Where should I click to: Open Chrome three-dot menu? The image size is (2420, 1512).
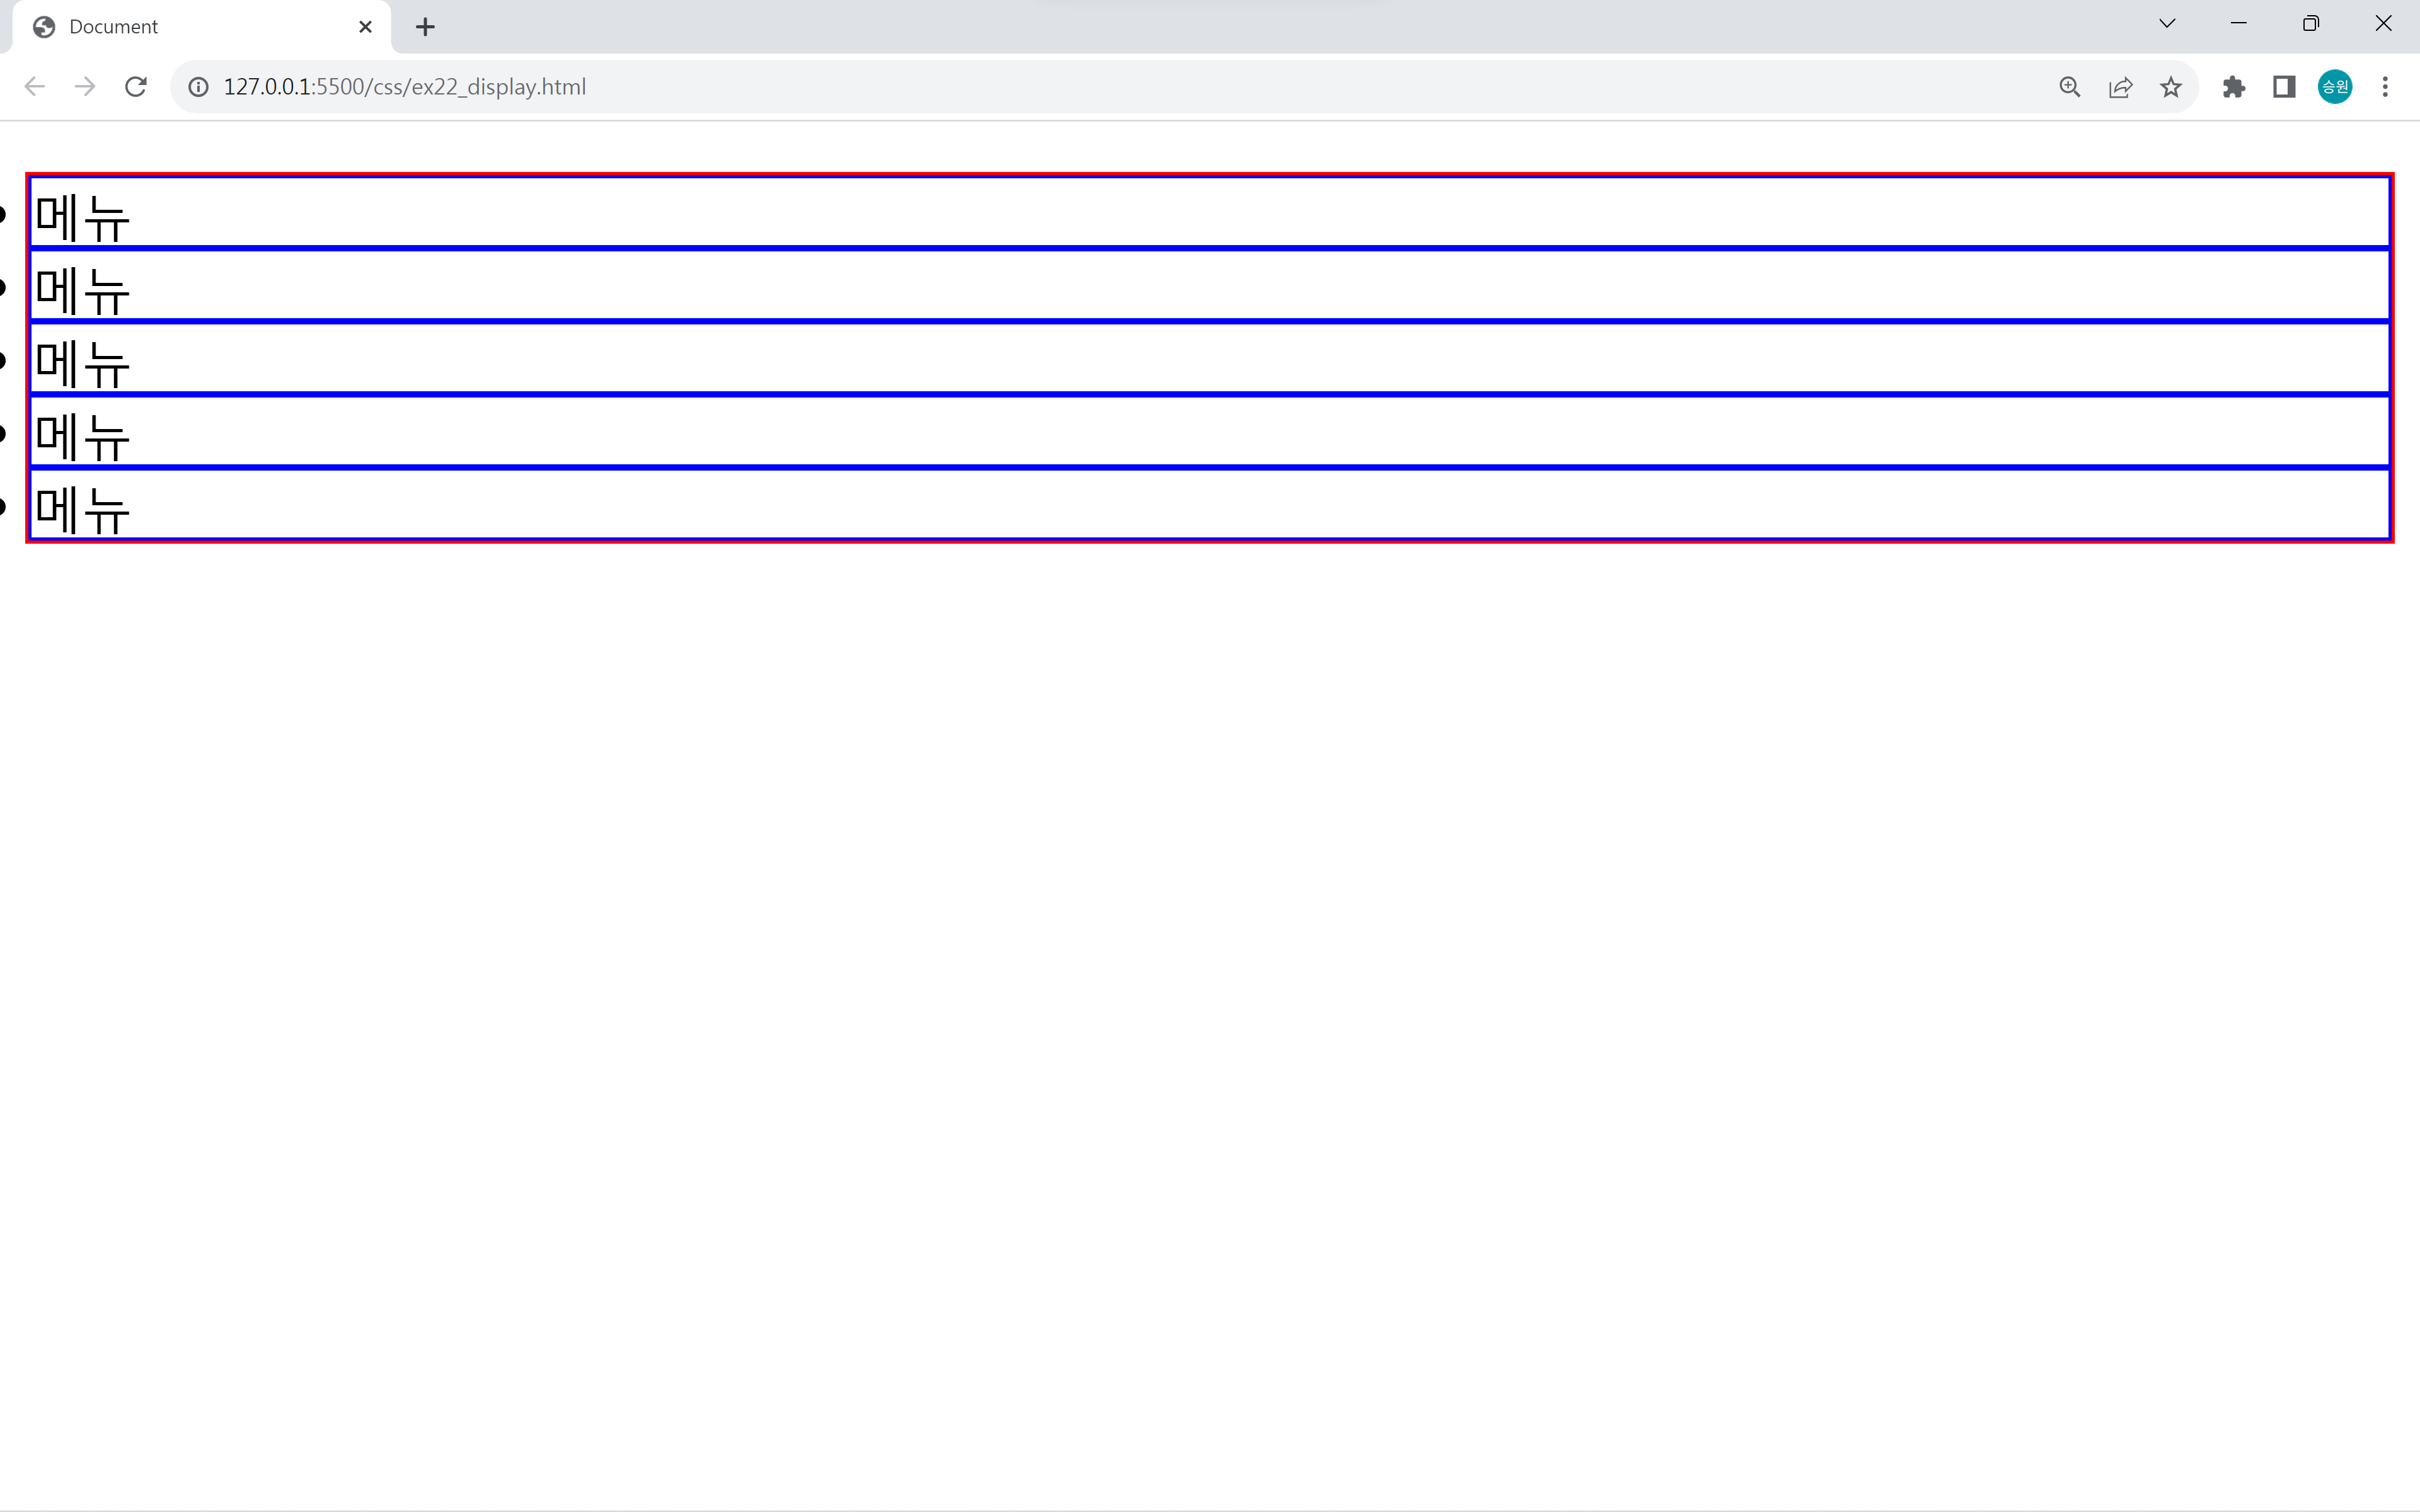pos(2385,87)
